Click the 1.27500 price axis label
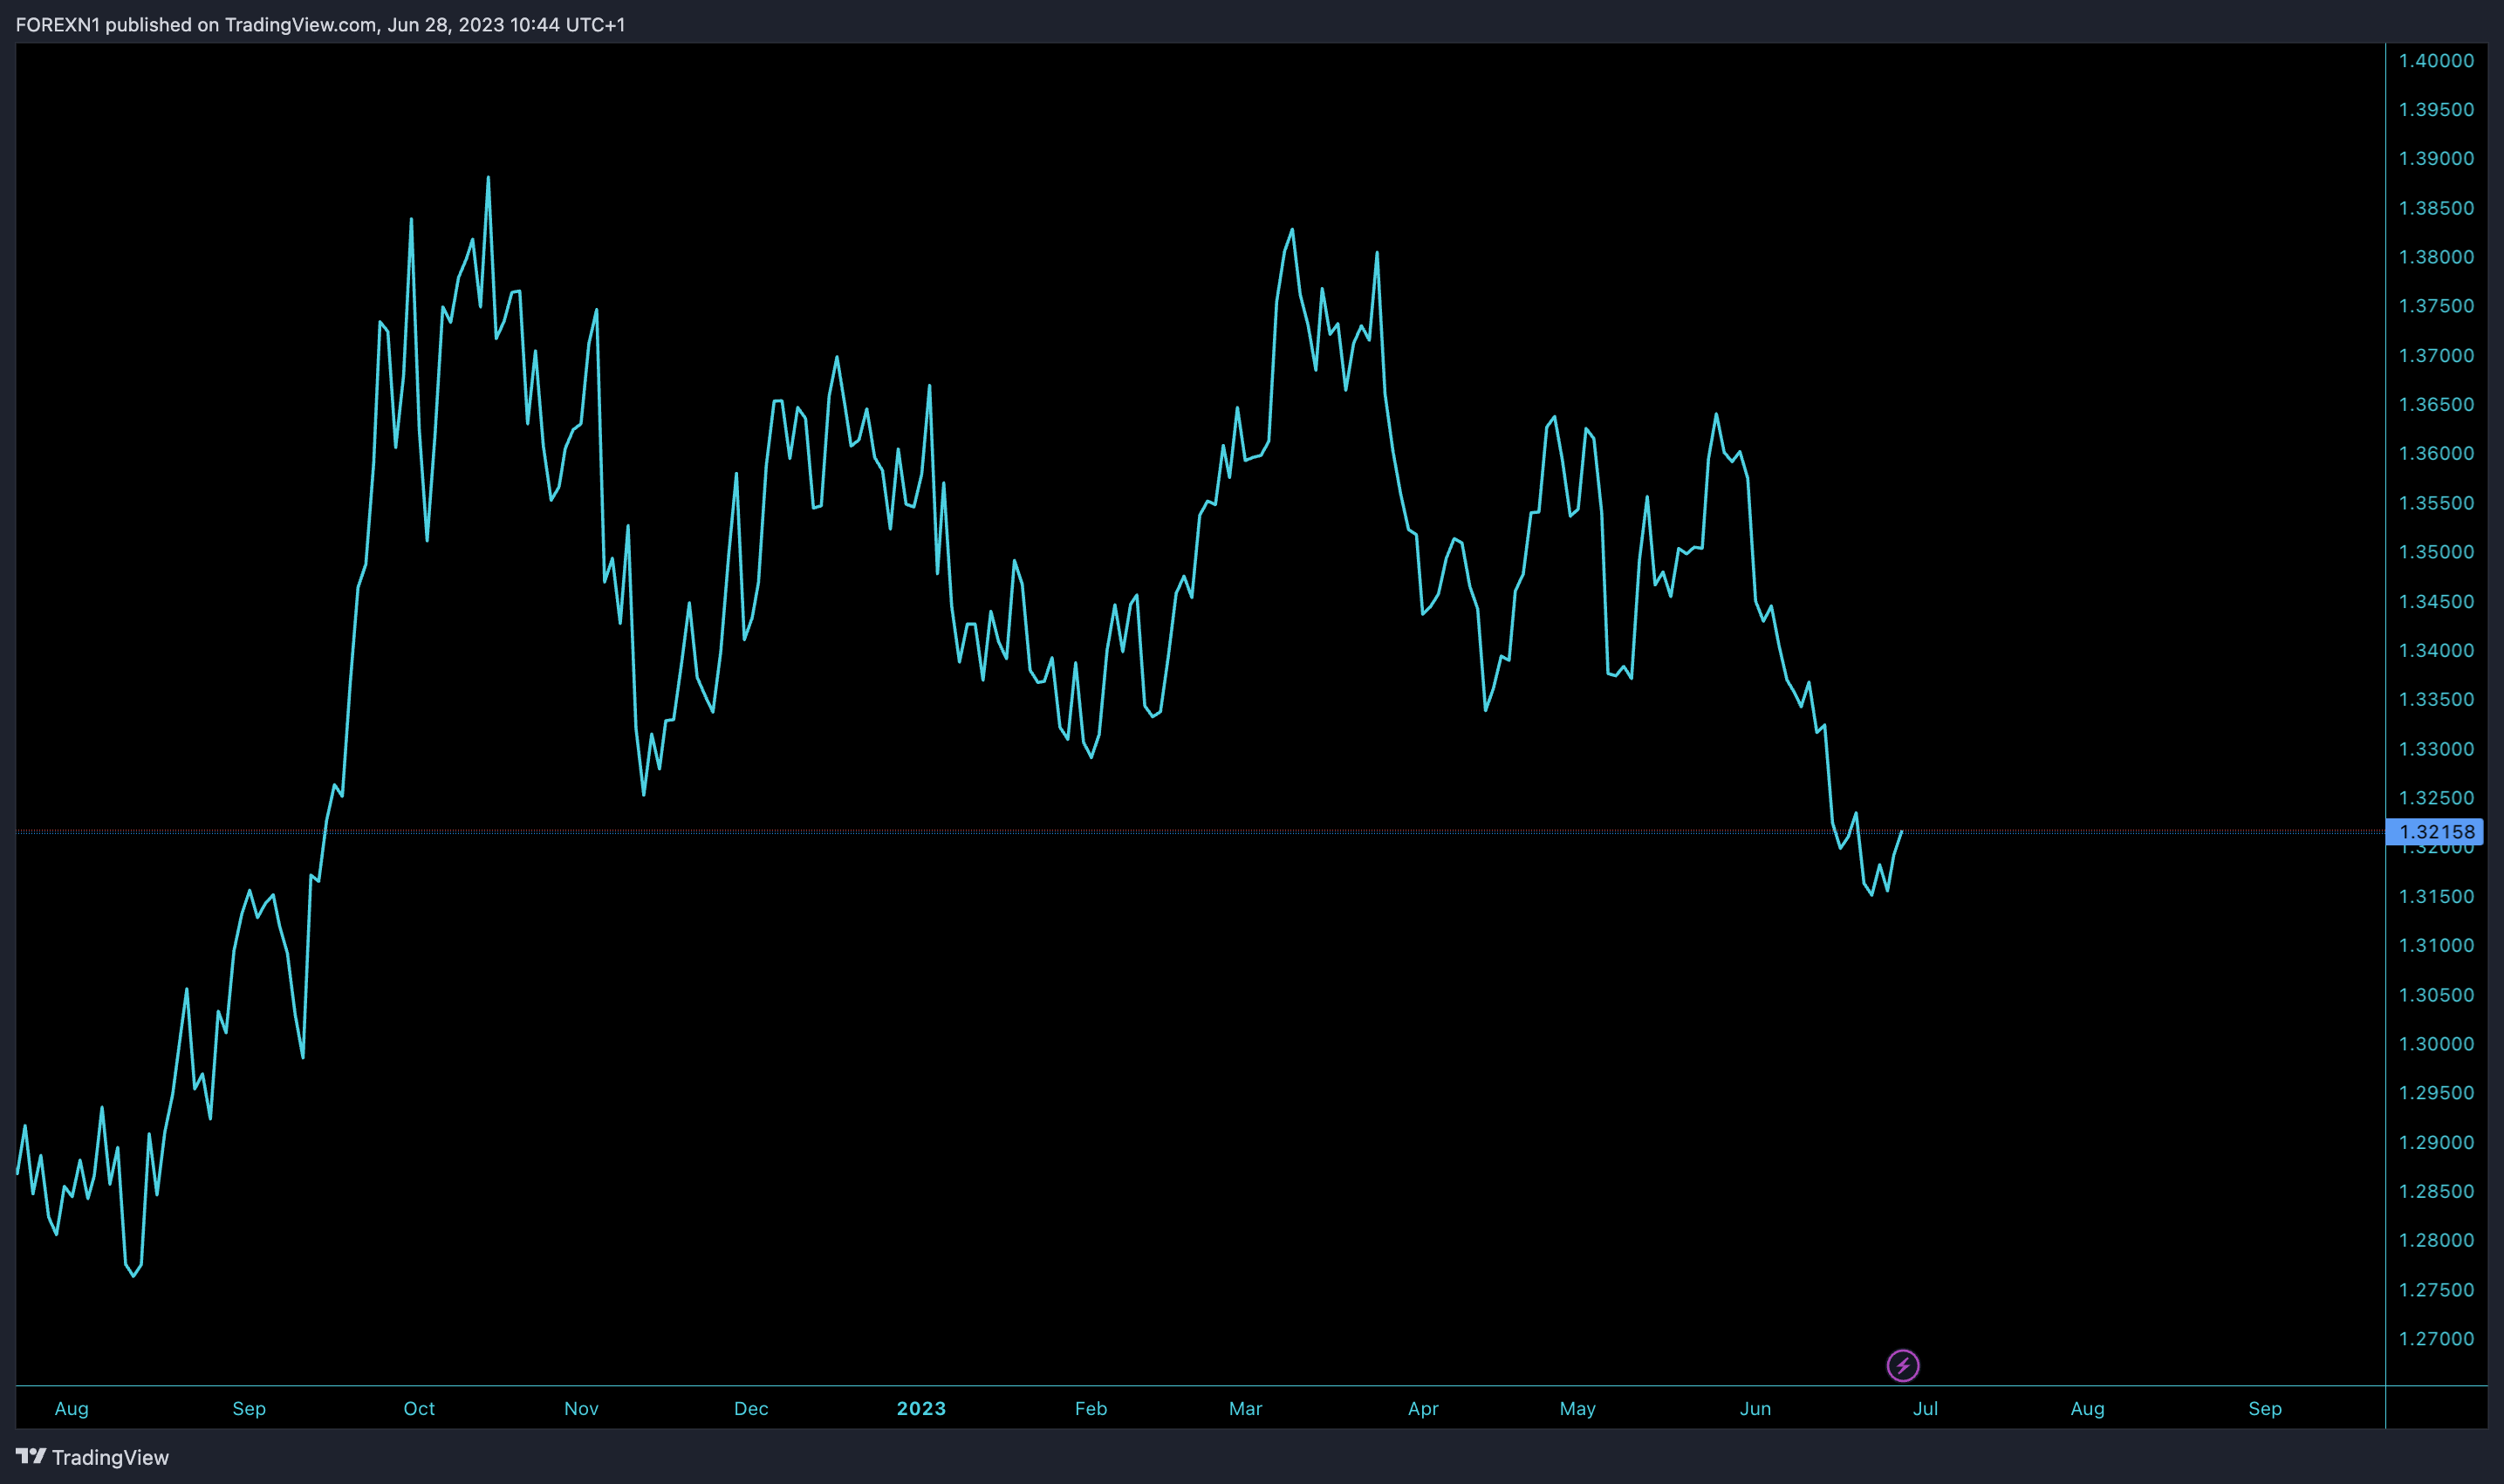Viewport: 2504px width, 1484px height. [x=2436, y=1290]
